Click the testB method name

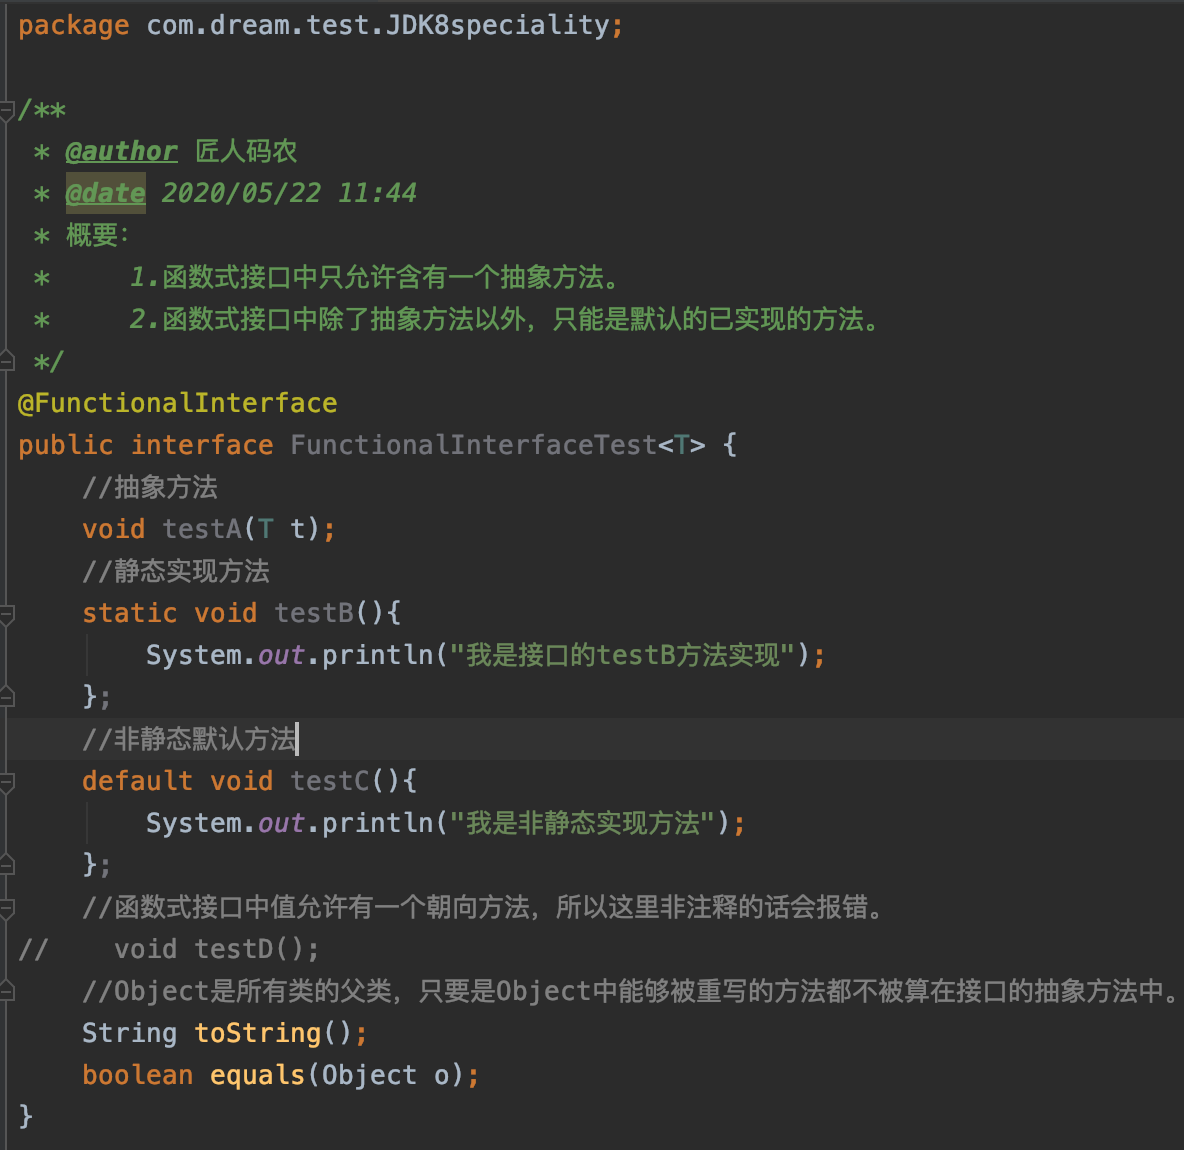[x=313, y=612]
